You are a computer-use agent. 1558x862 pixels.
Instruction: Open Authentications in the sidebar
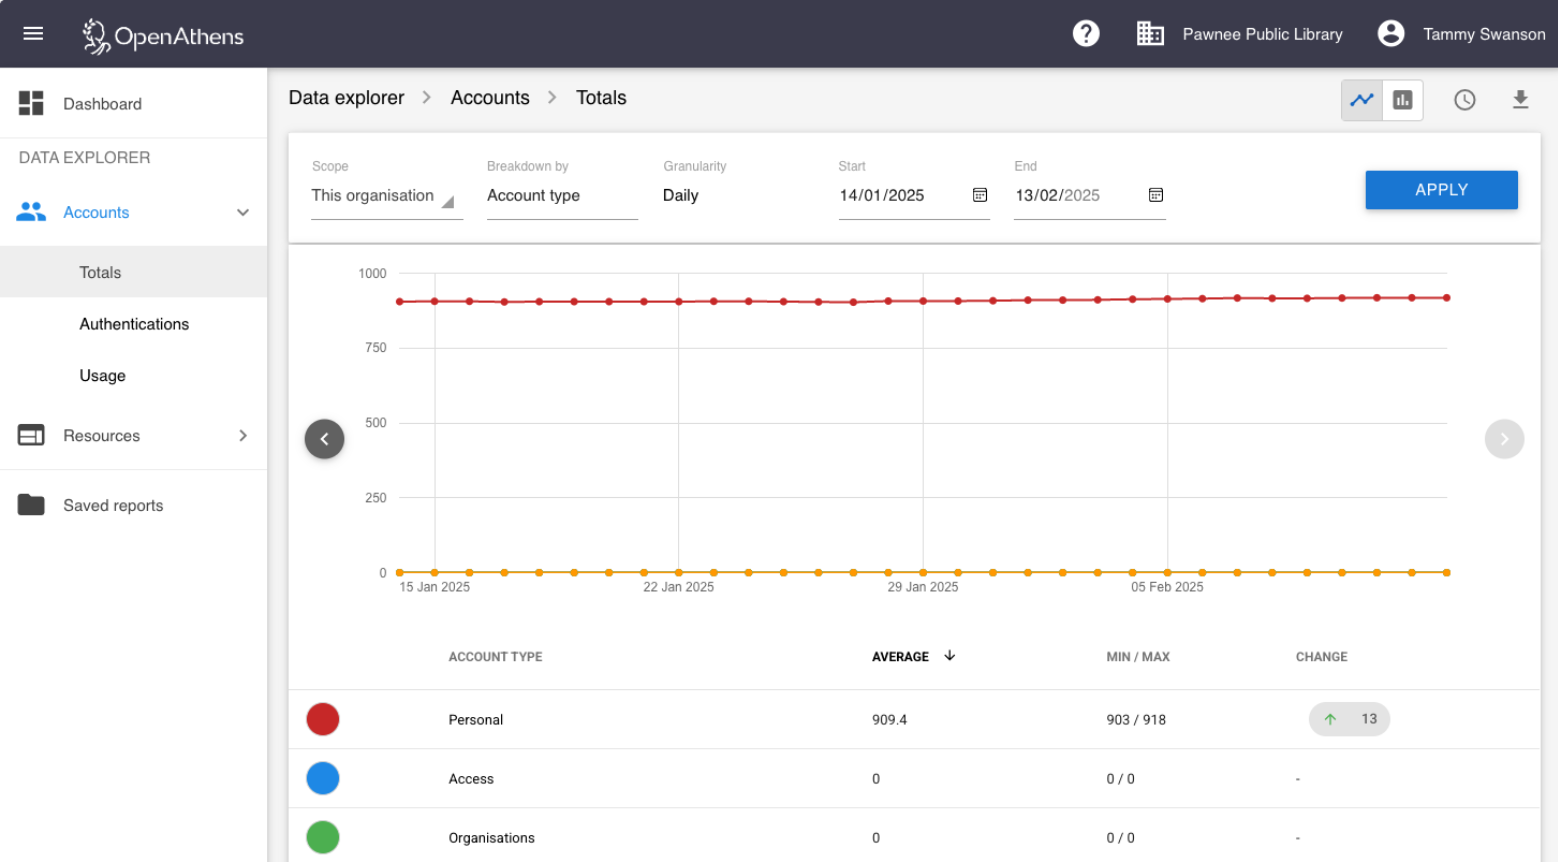pos(134,324)
